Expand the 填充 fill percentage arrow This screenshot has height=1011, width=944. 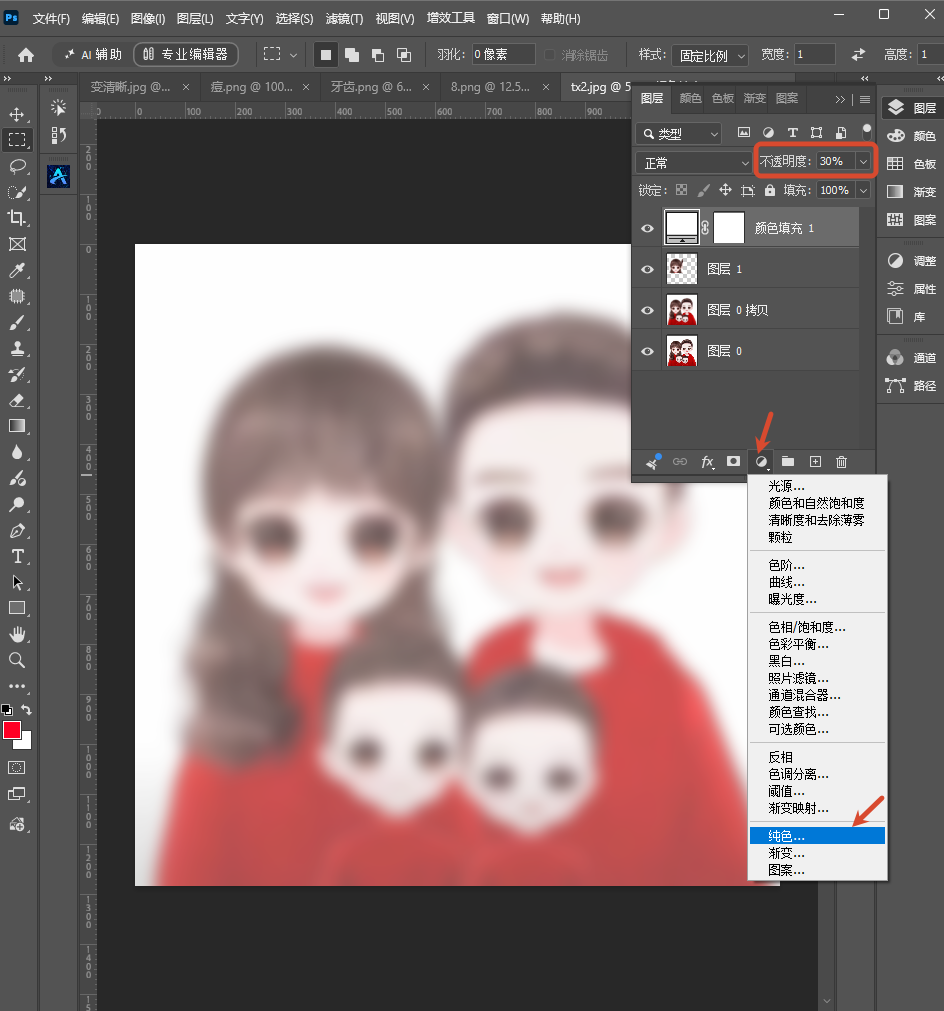point(863,190)
